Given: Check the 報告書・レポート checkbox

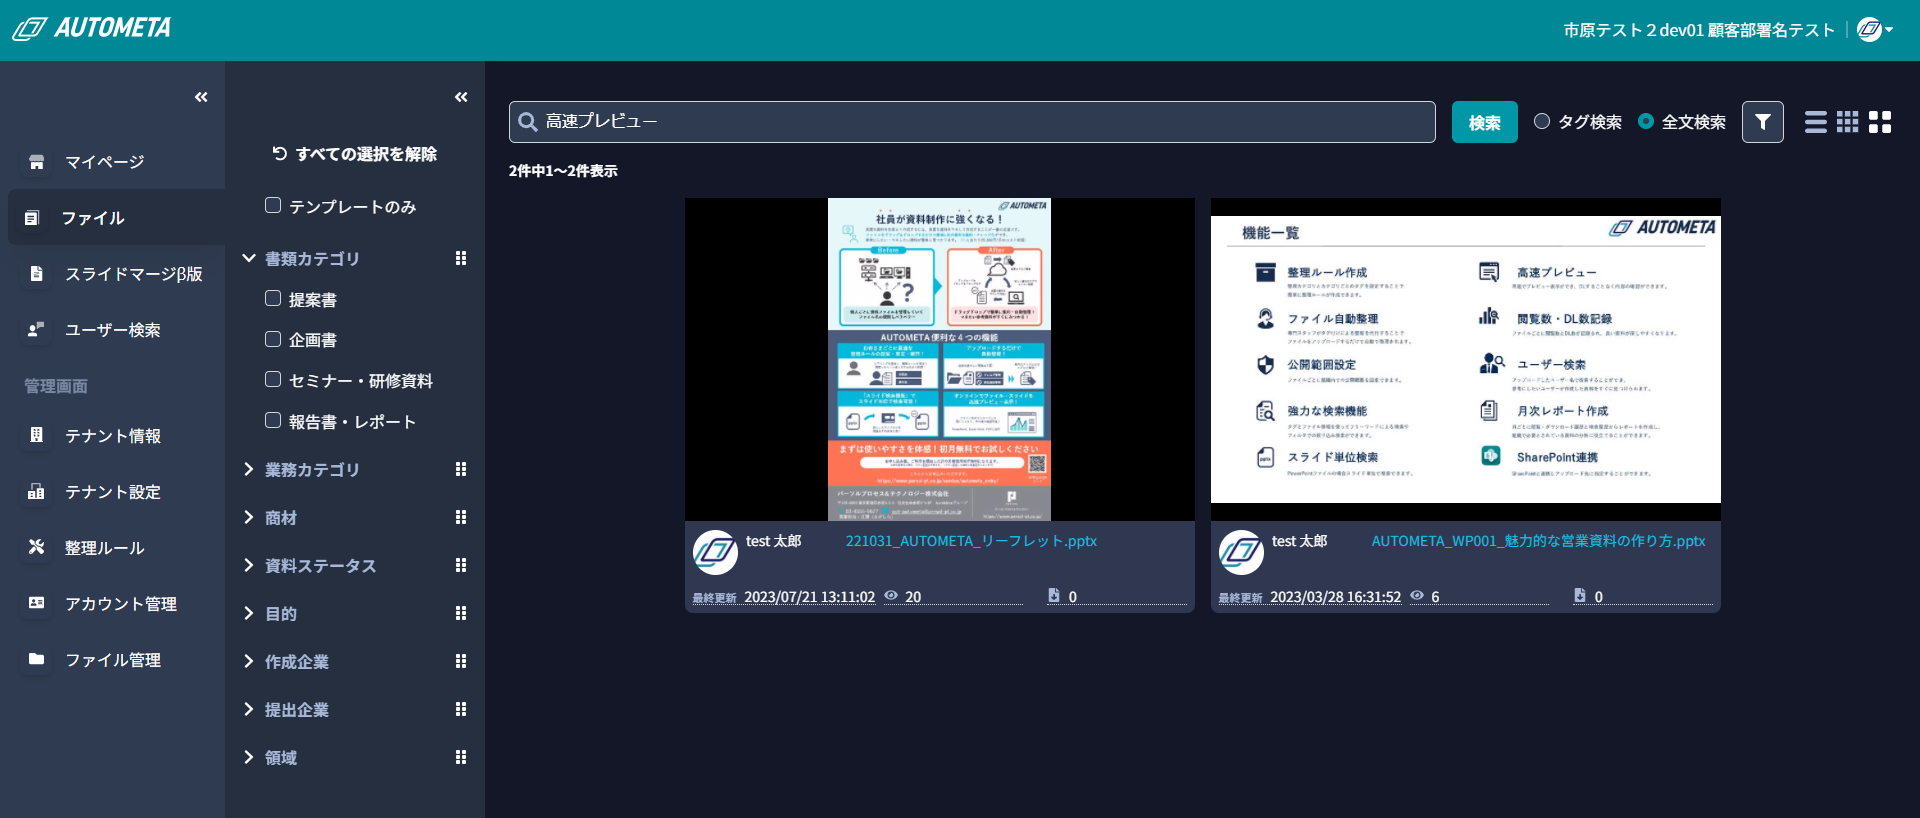Looking at the screenshot, I should [273, 420].
